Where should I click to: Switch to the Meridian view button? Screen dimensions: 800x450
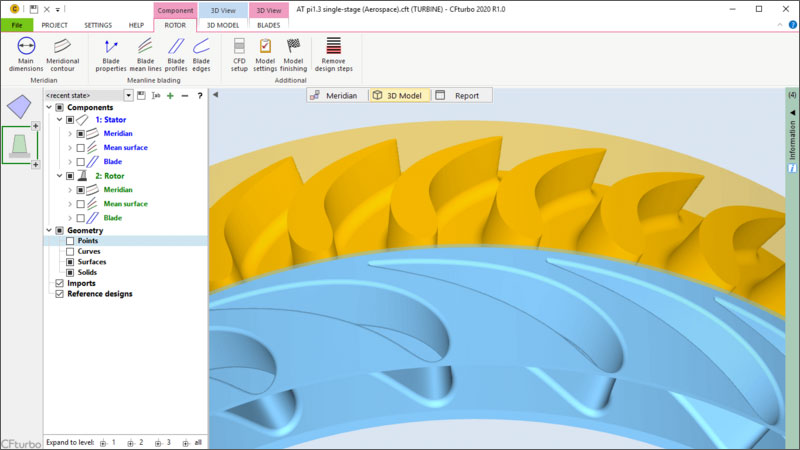coord(335,95)
